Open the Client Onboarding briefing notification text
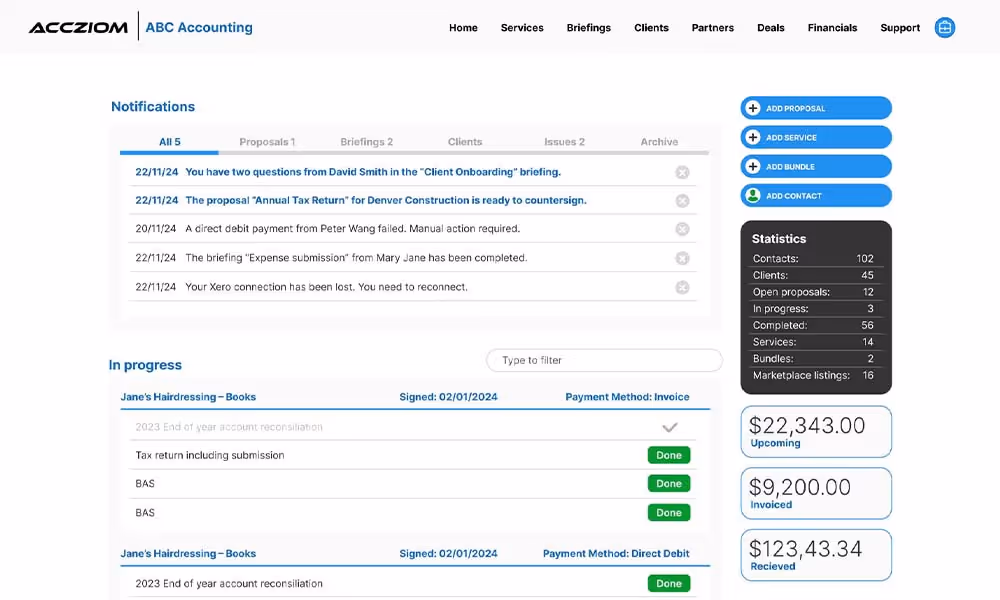 pyautogui.click(x=373, y=172)
